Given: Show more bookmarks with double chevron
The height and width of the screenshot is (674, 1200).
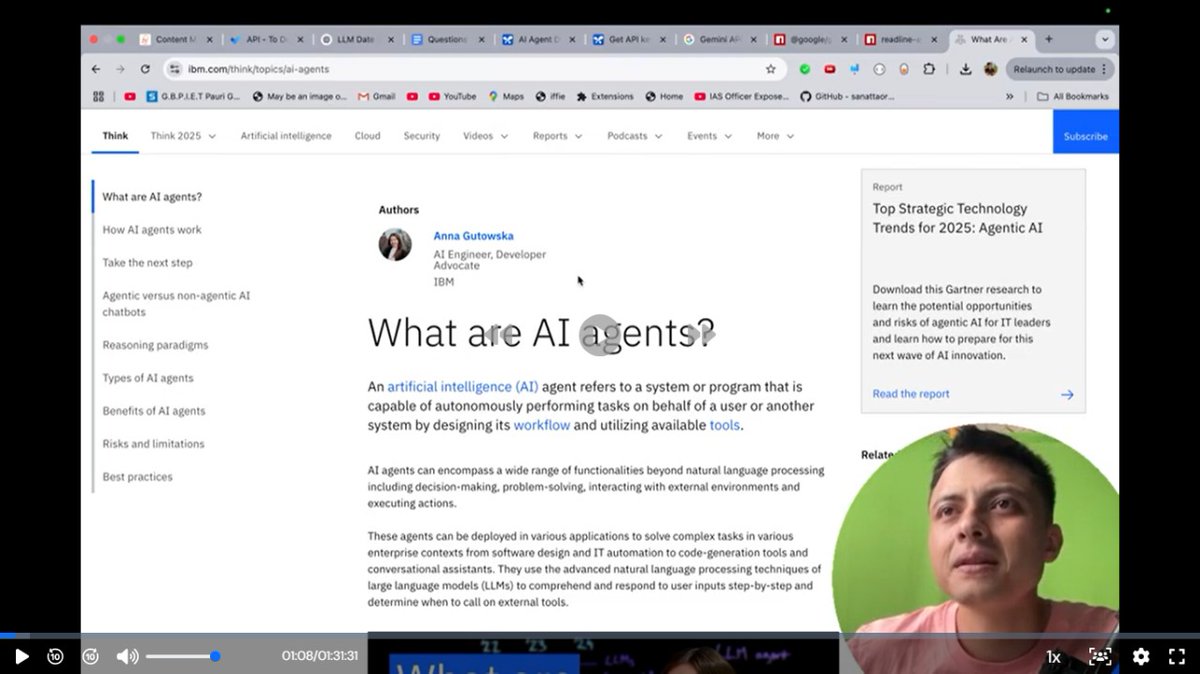Looking at the screenshot, I should click(x=1009, y=97).
